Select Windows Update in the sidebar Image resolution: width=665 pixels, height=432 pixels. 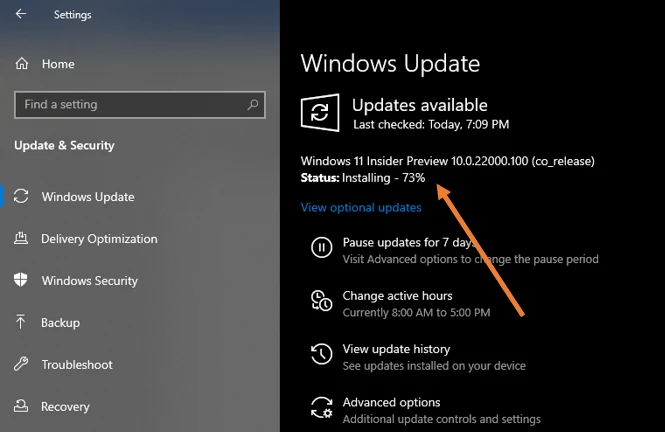[88, 197]
